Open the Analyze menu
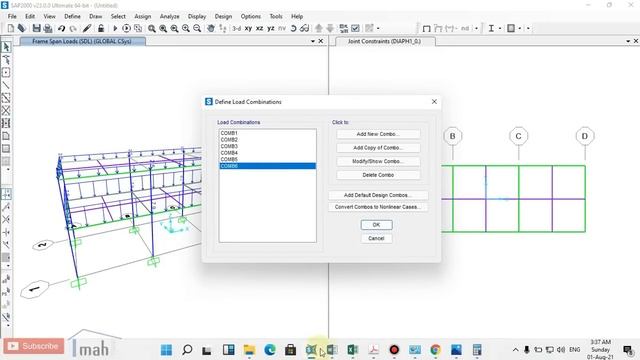 [169, 16]
